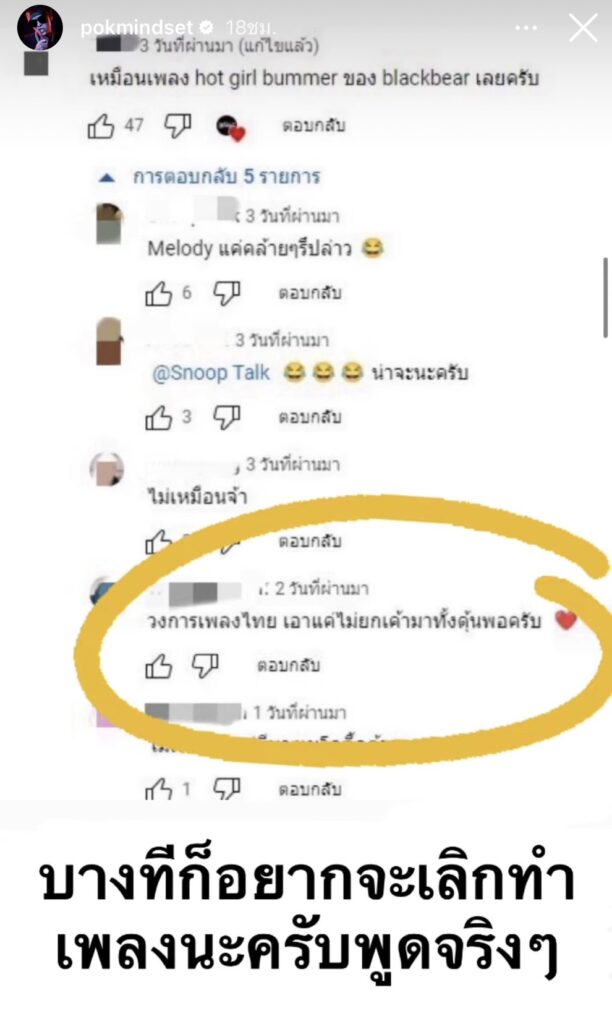
Task: Reply to the blackbear comment via ตอบกลับ
Action: point(314,125)
